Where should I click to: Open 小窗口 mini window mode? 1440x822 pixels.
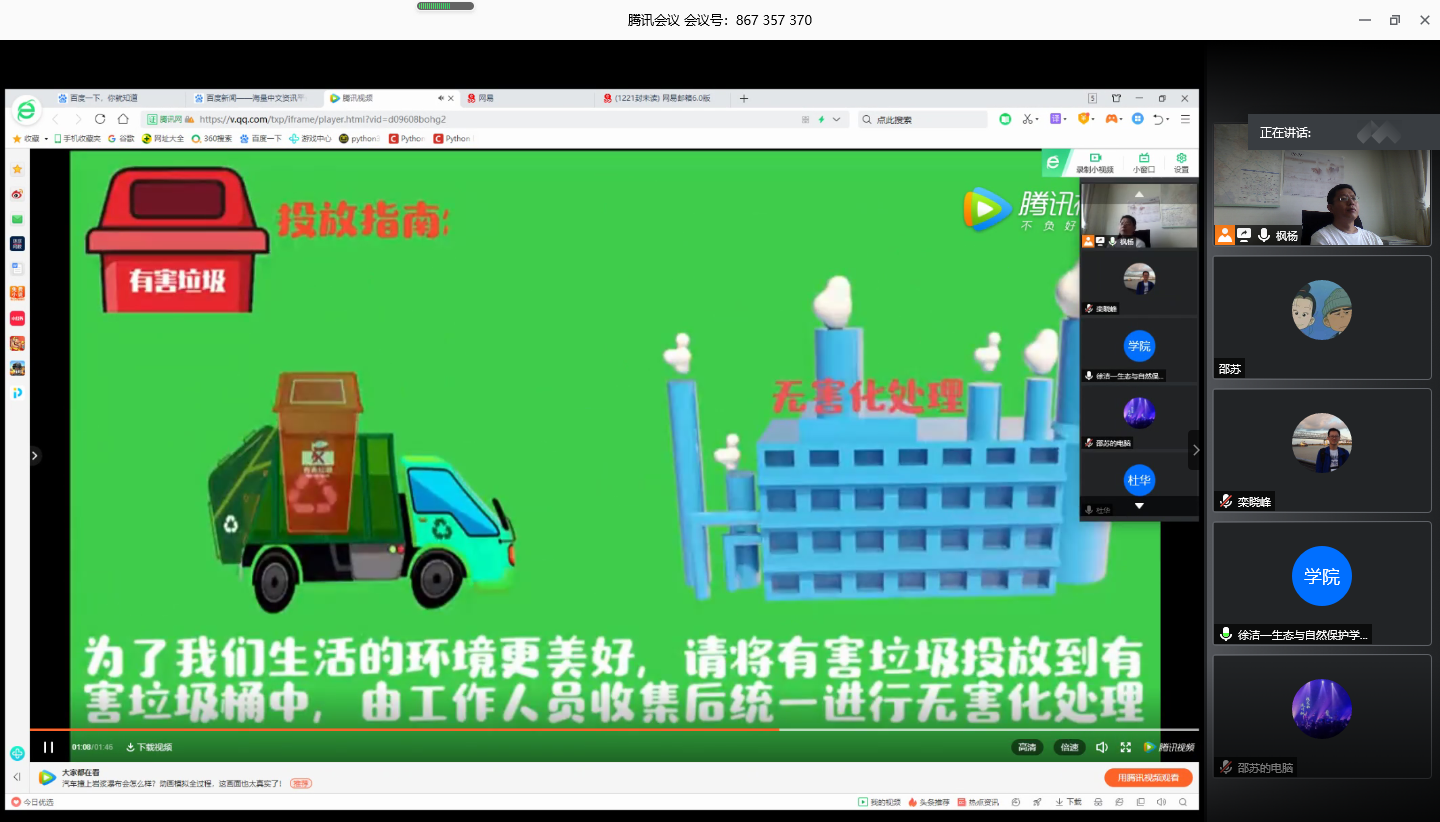pyautogui.click(x=1144, y=163)
